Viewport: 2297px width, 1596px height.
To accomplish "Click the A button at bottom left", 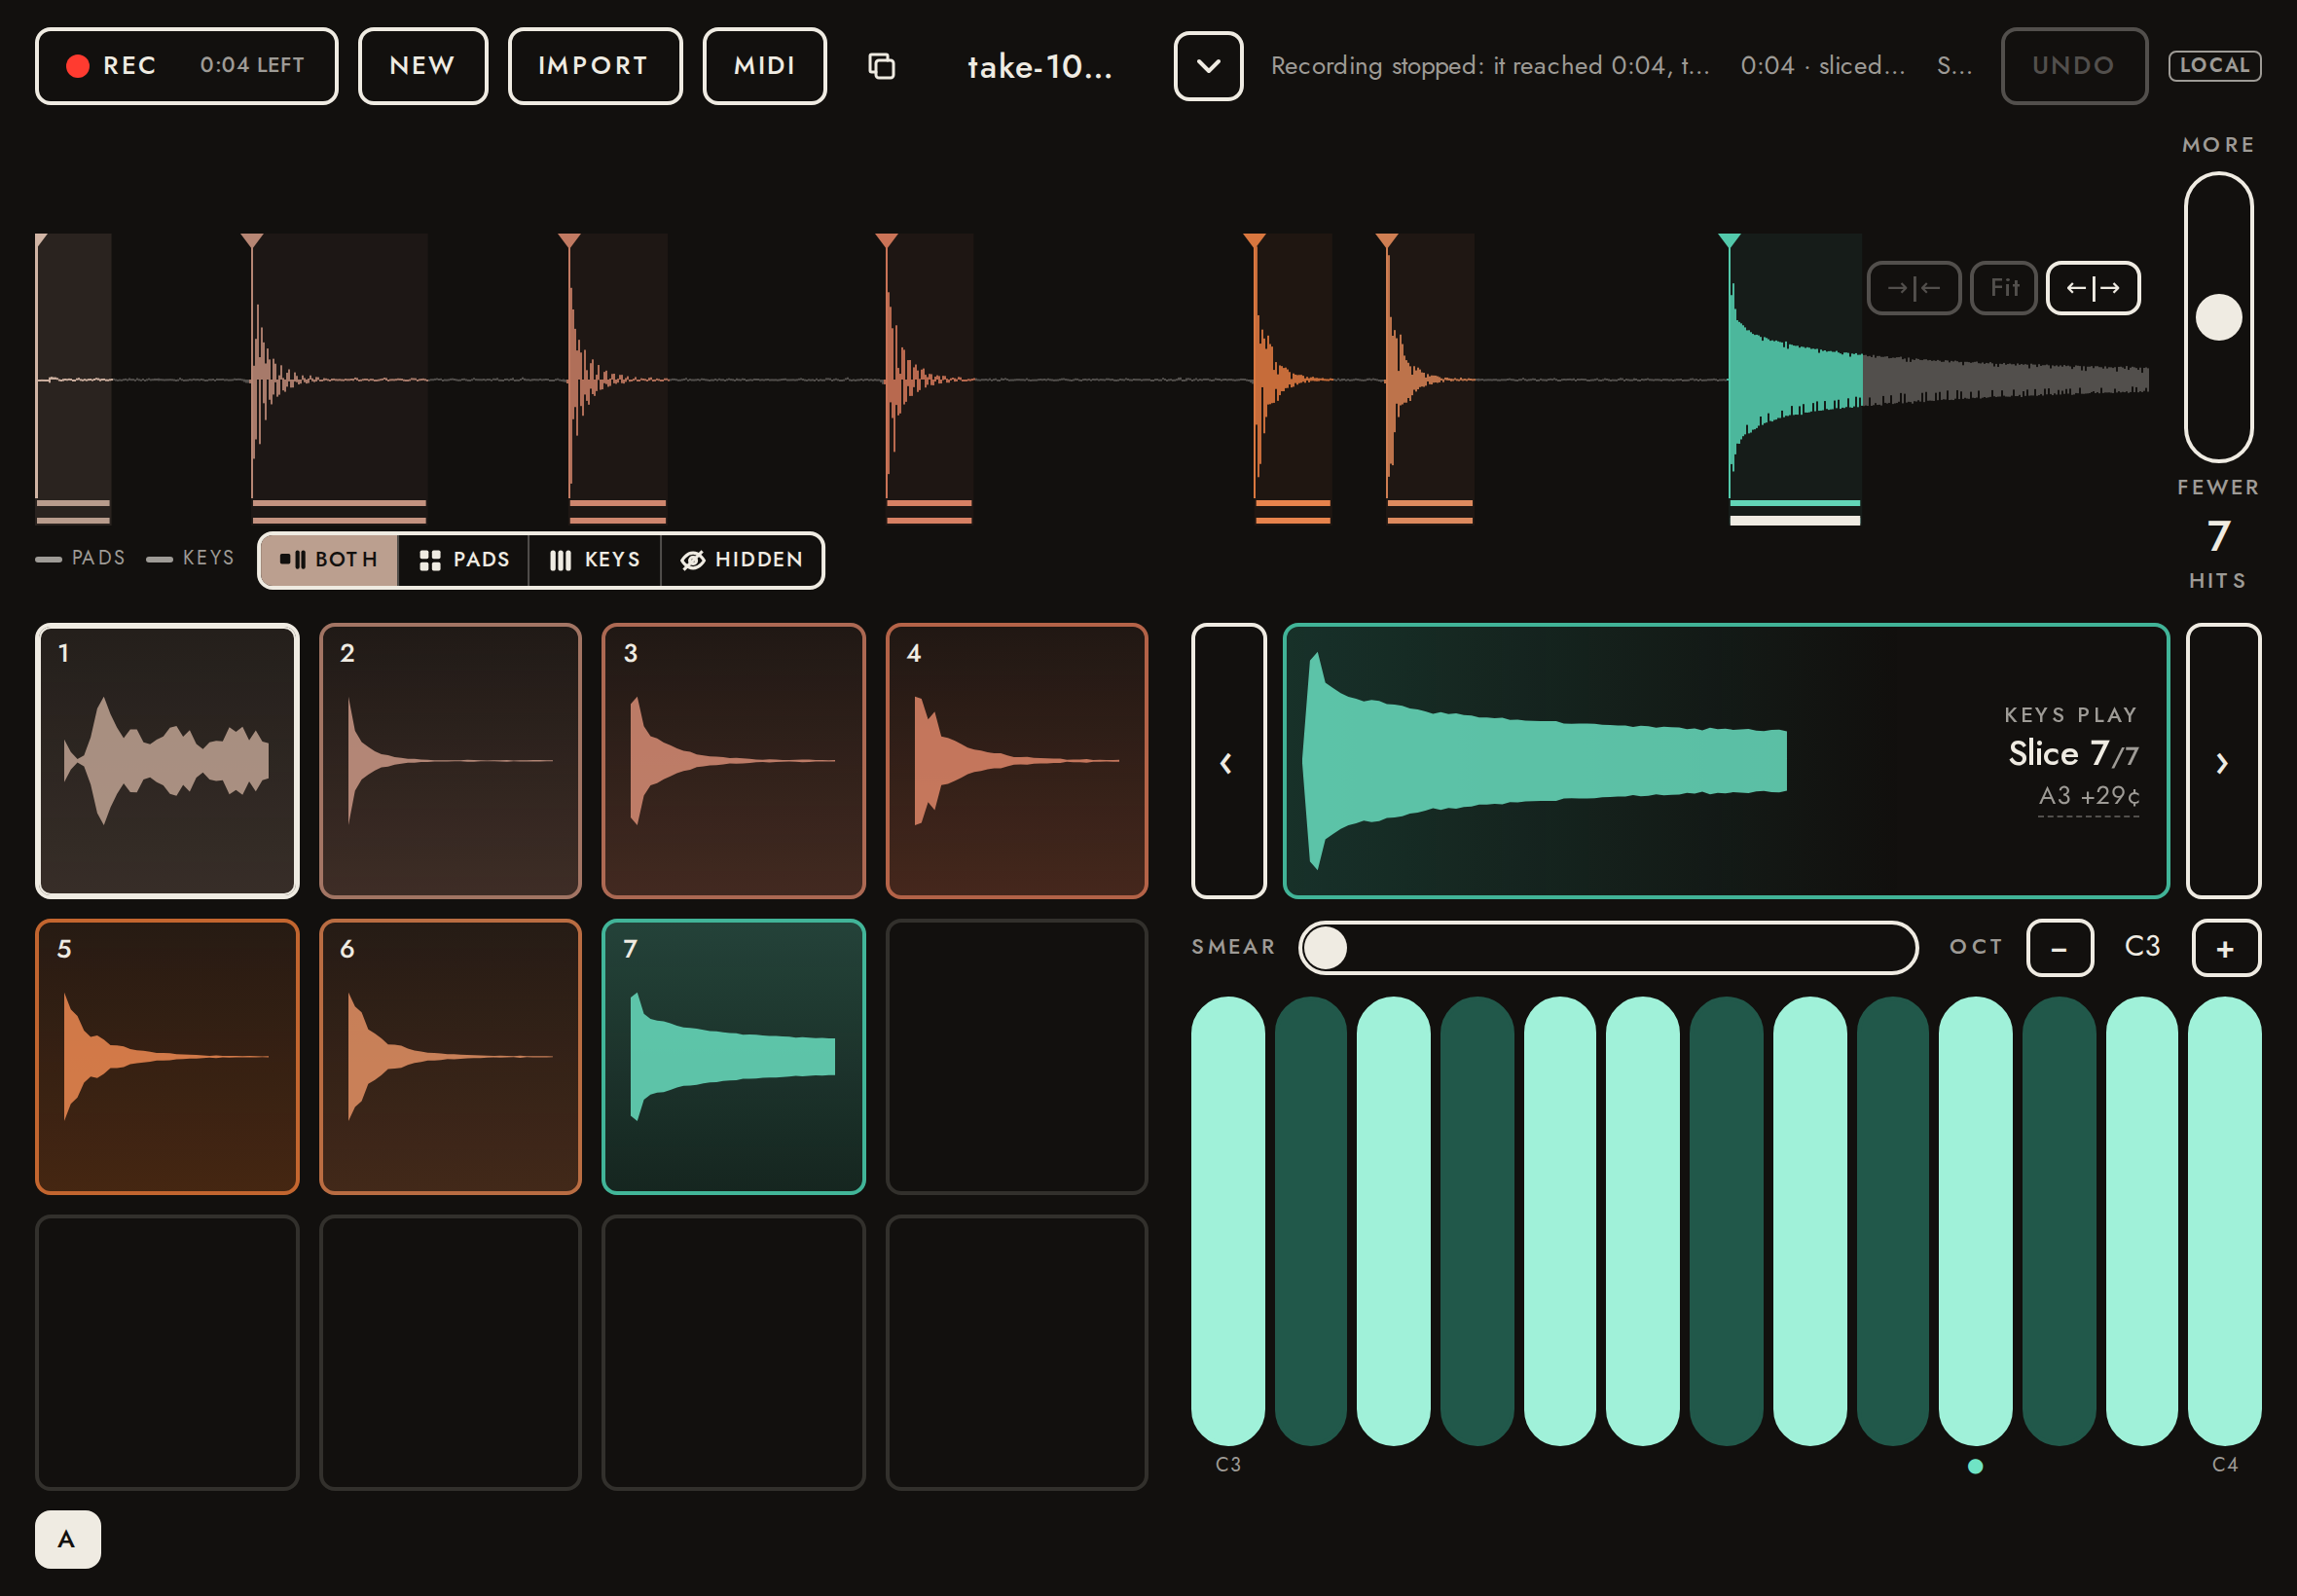I will pyautogui.click(x=67, y=1539).
